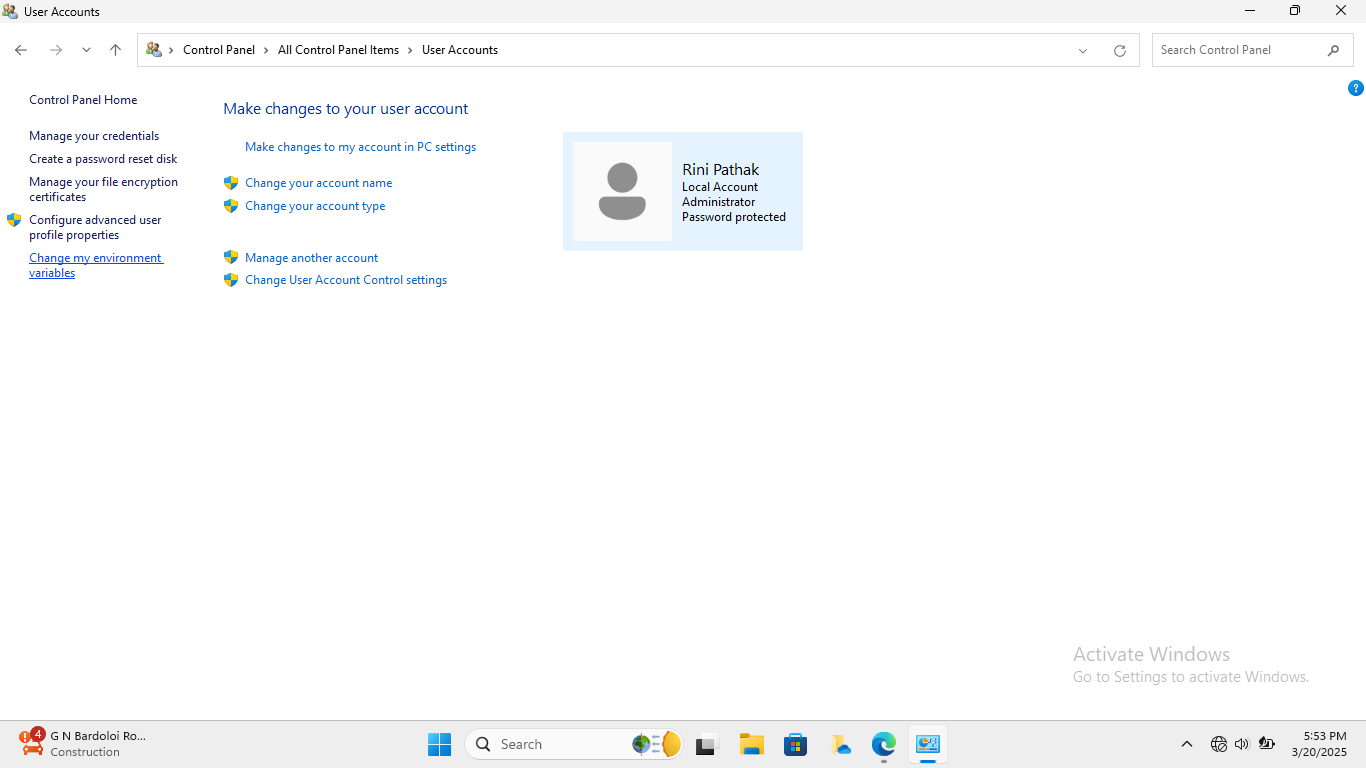
Task: Open the recent locations dropdown arrow
Action: coord(86,50)
